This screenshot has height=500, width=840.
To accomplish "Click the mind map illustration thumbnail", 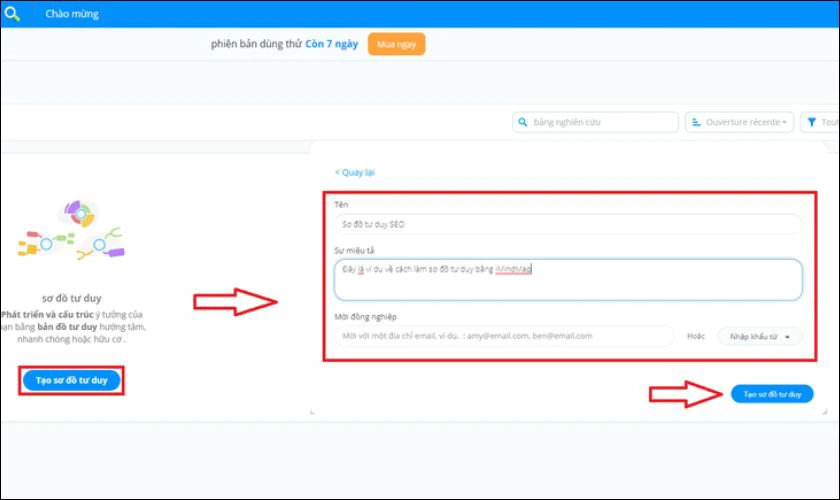I will [x=71, y=229].
